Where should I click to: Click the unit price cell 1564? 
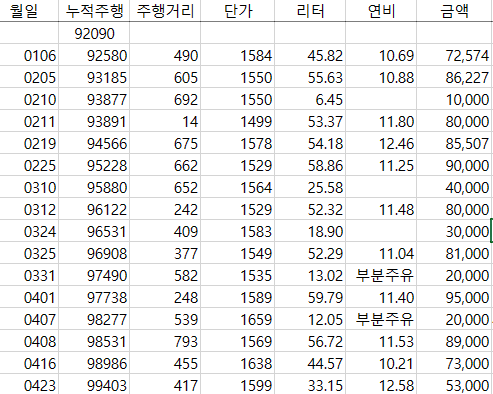point(238,187)
